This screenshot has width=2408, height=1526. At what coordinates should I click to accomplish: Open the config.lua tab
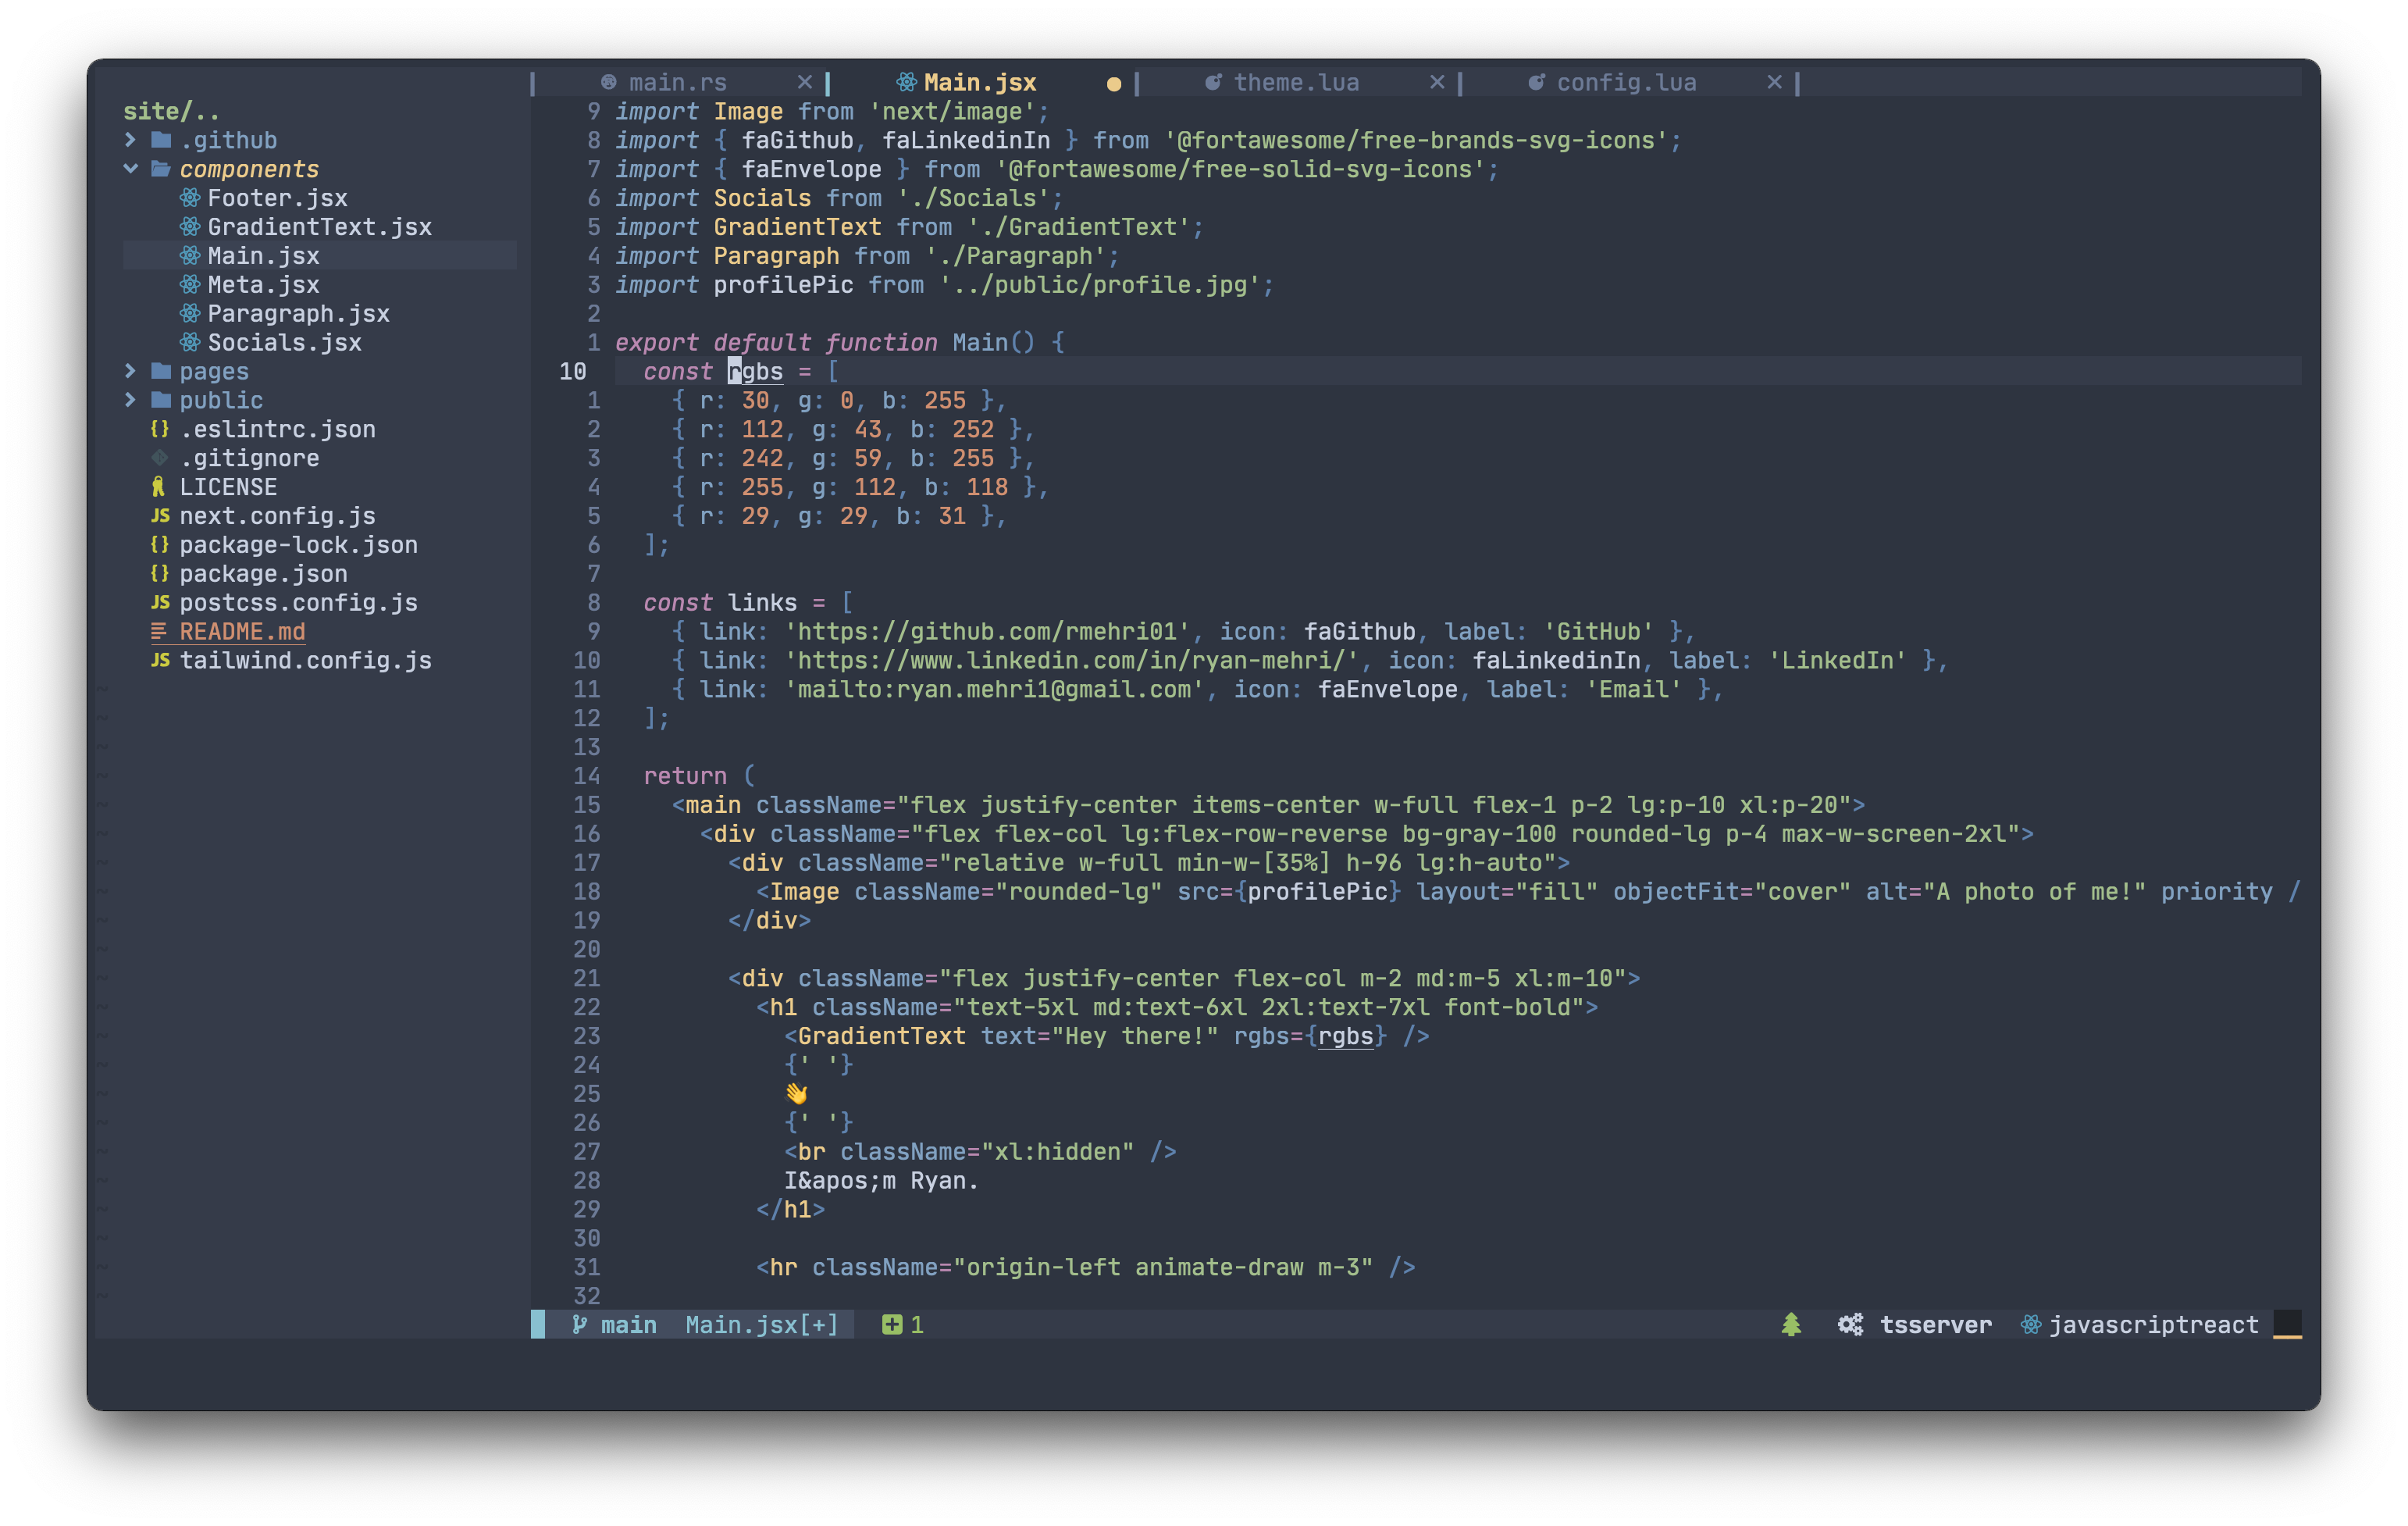coord(1626,82)
